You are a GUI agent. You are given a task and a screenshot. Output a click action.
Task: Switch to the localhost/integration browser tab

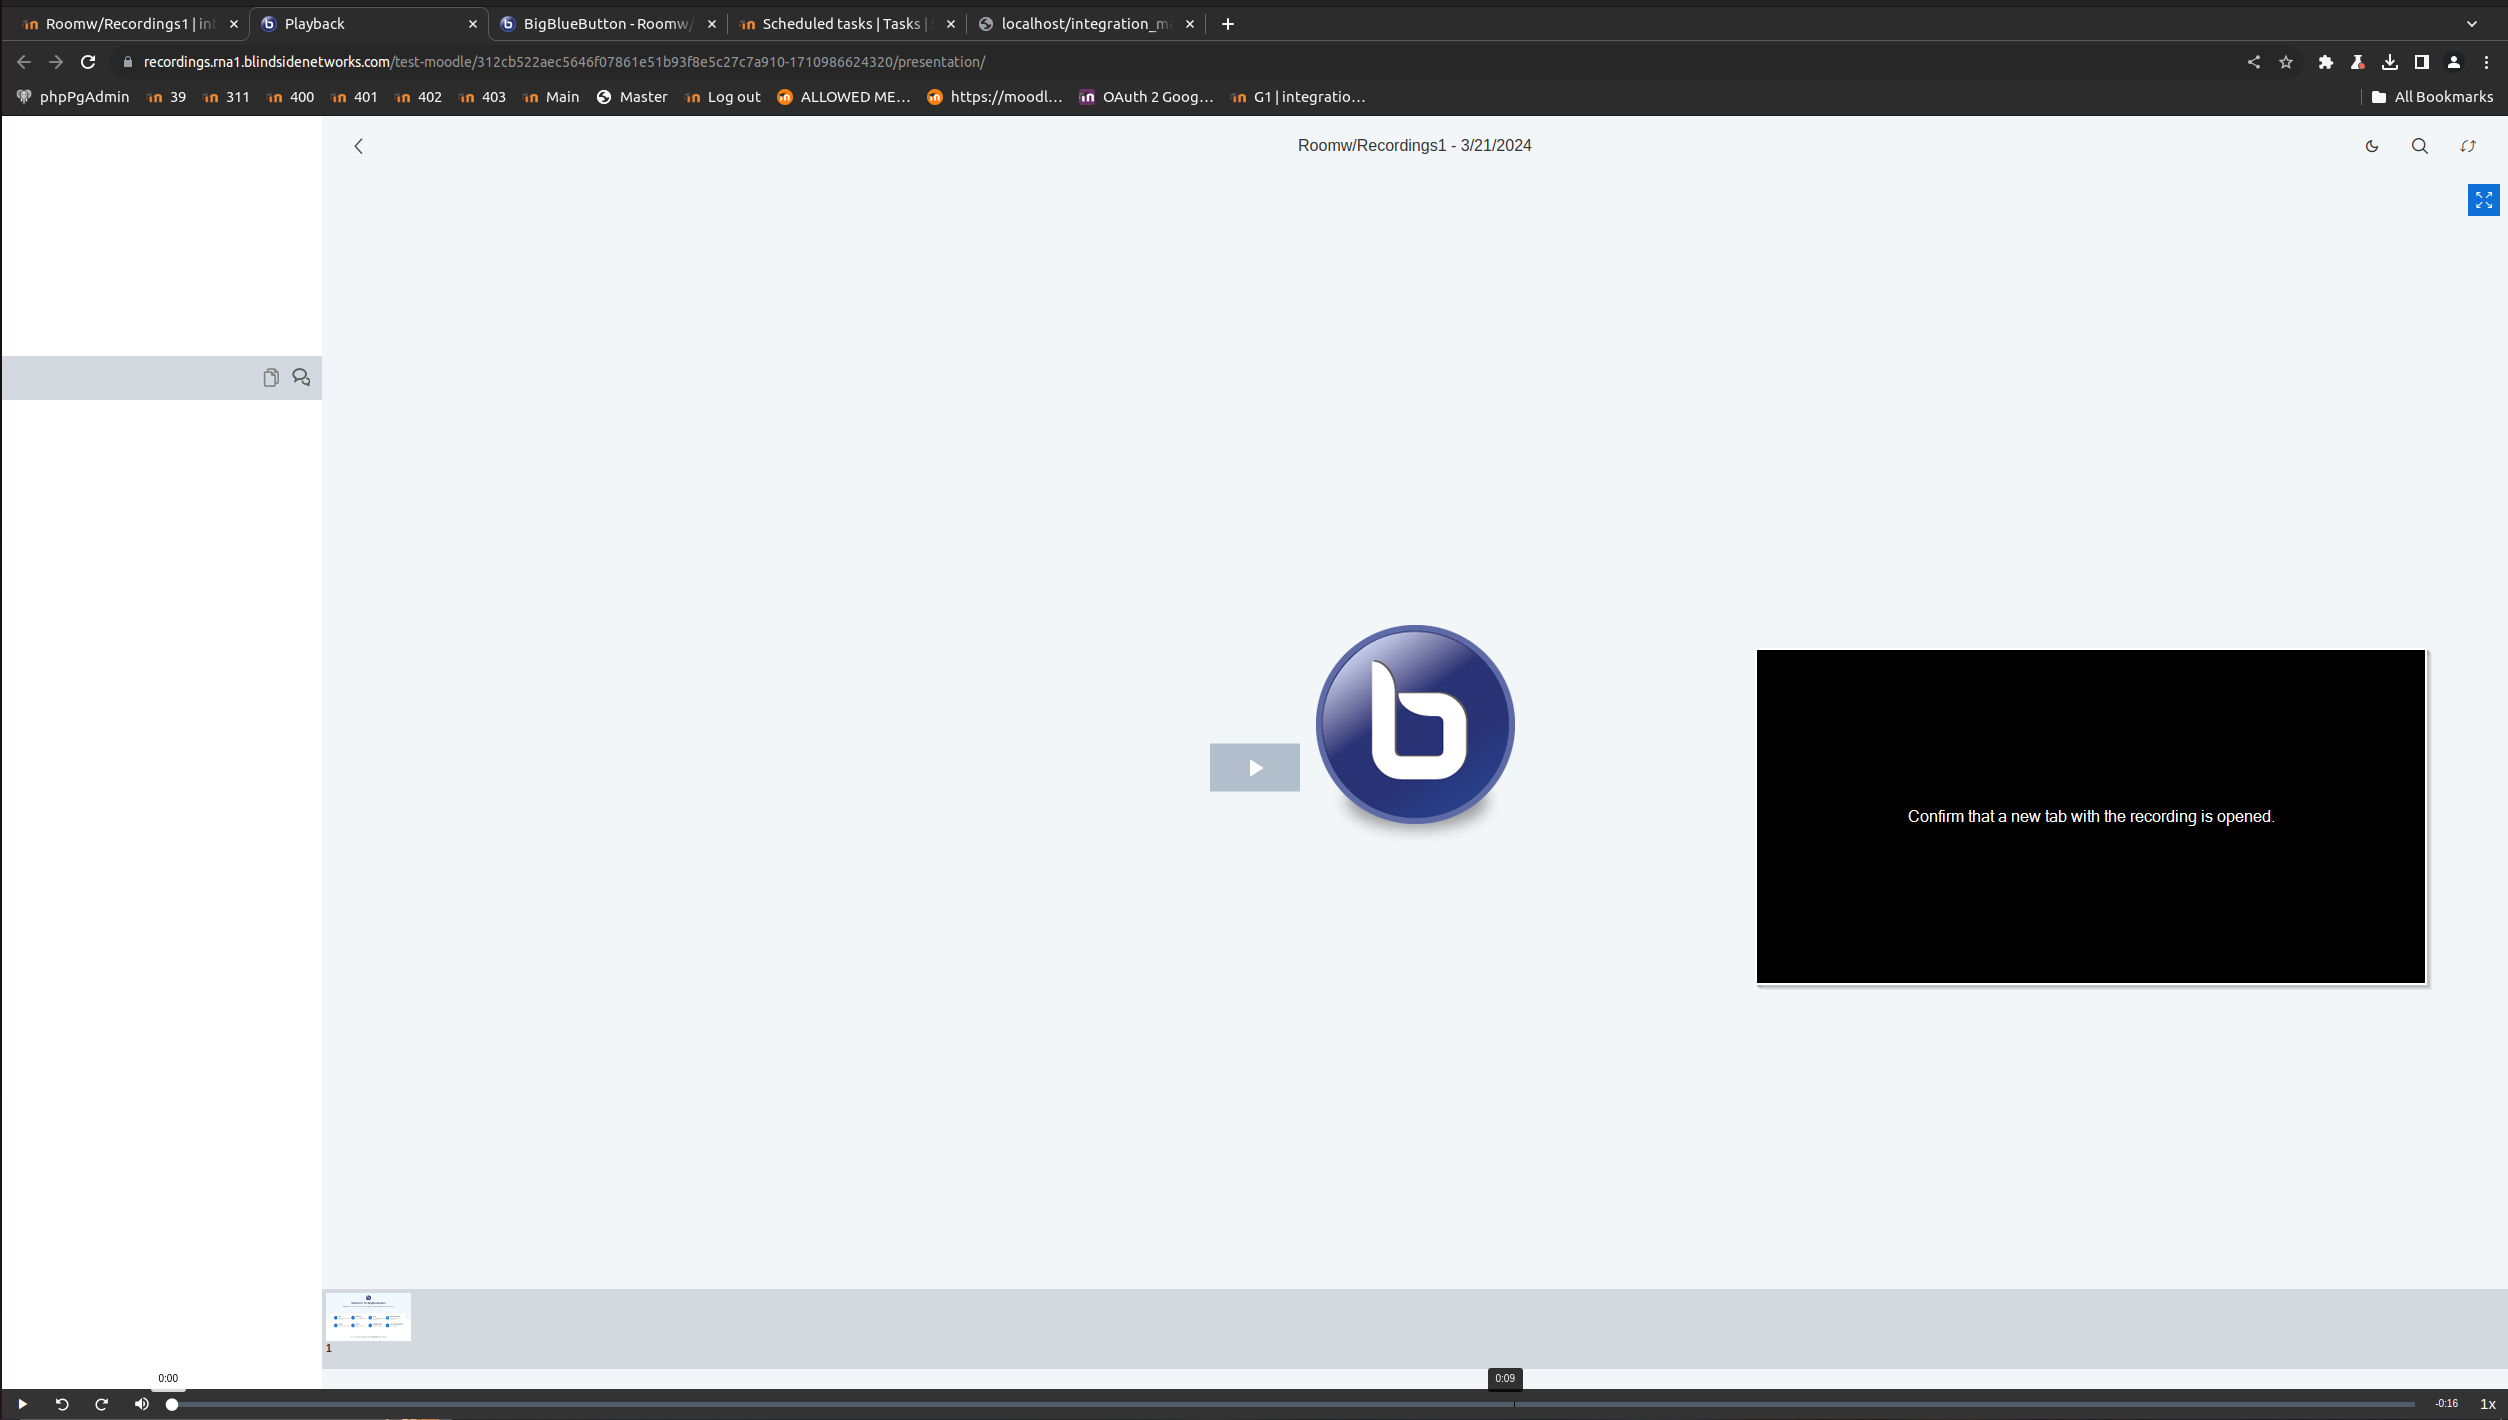pos(1086,24)
